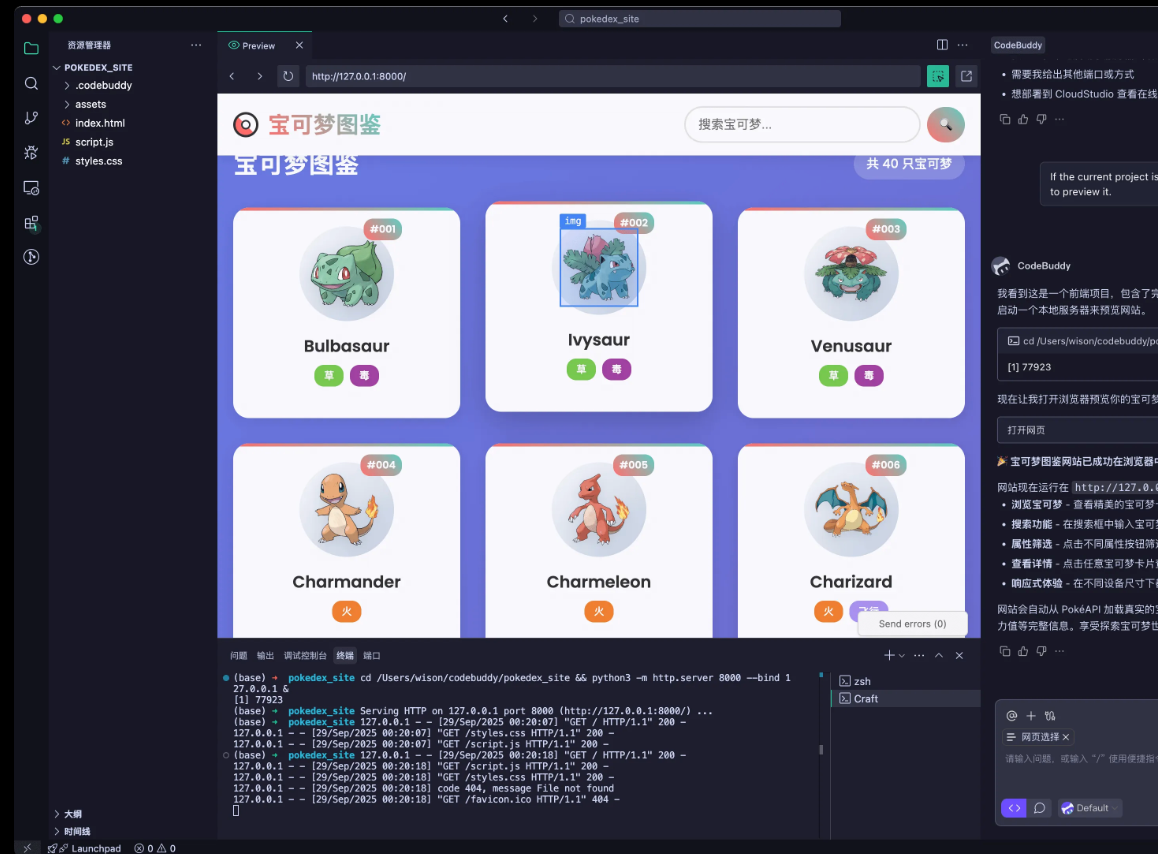Image resolution: width=1158 pixels, height=854 pixels.
Task: Click the 搜索宝可梦 search field
Action: click(800, 125)
